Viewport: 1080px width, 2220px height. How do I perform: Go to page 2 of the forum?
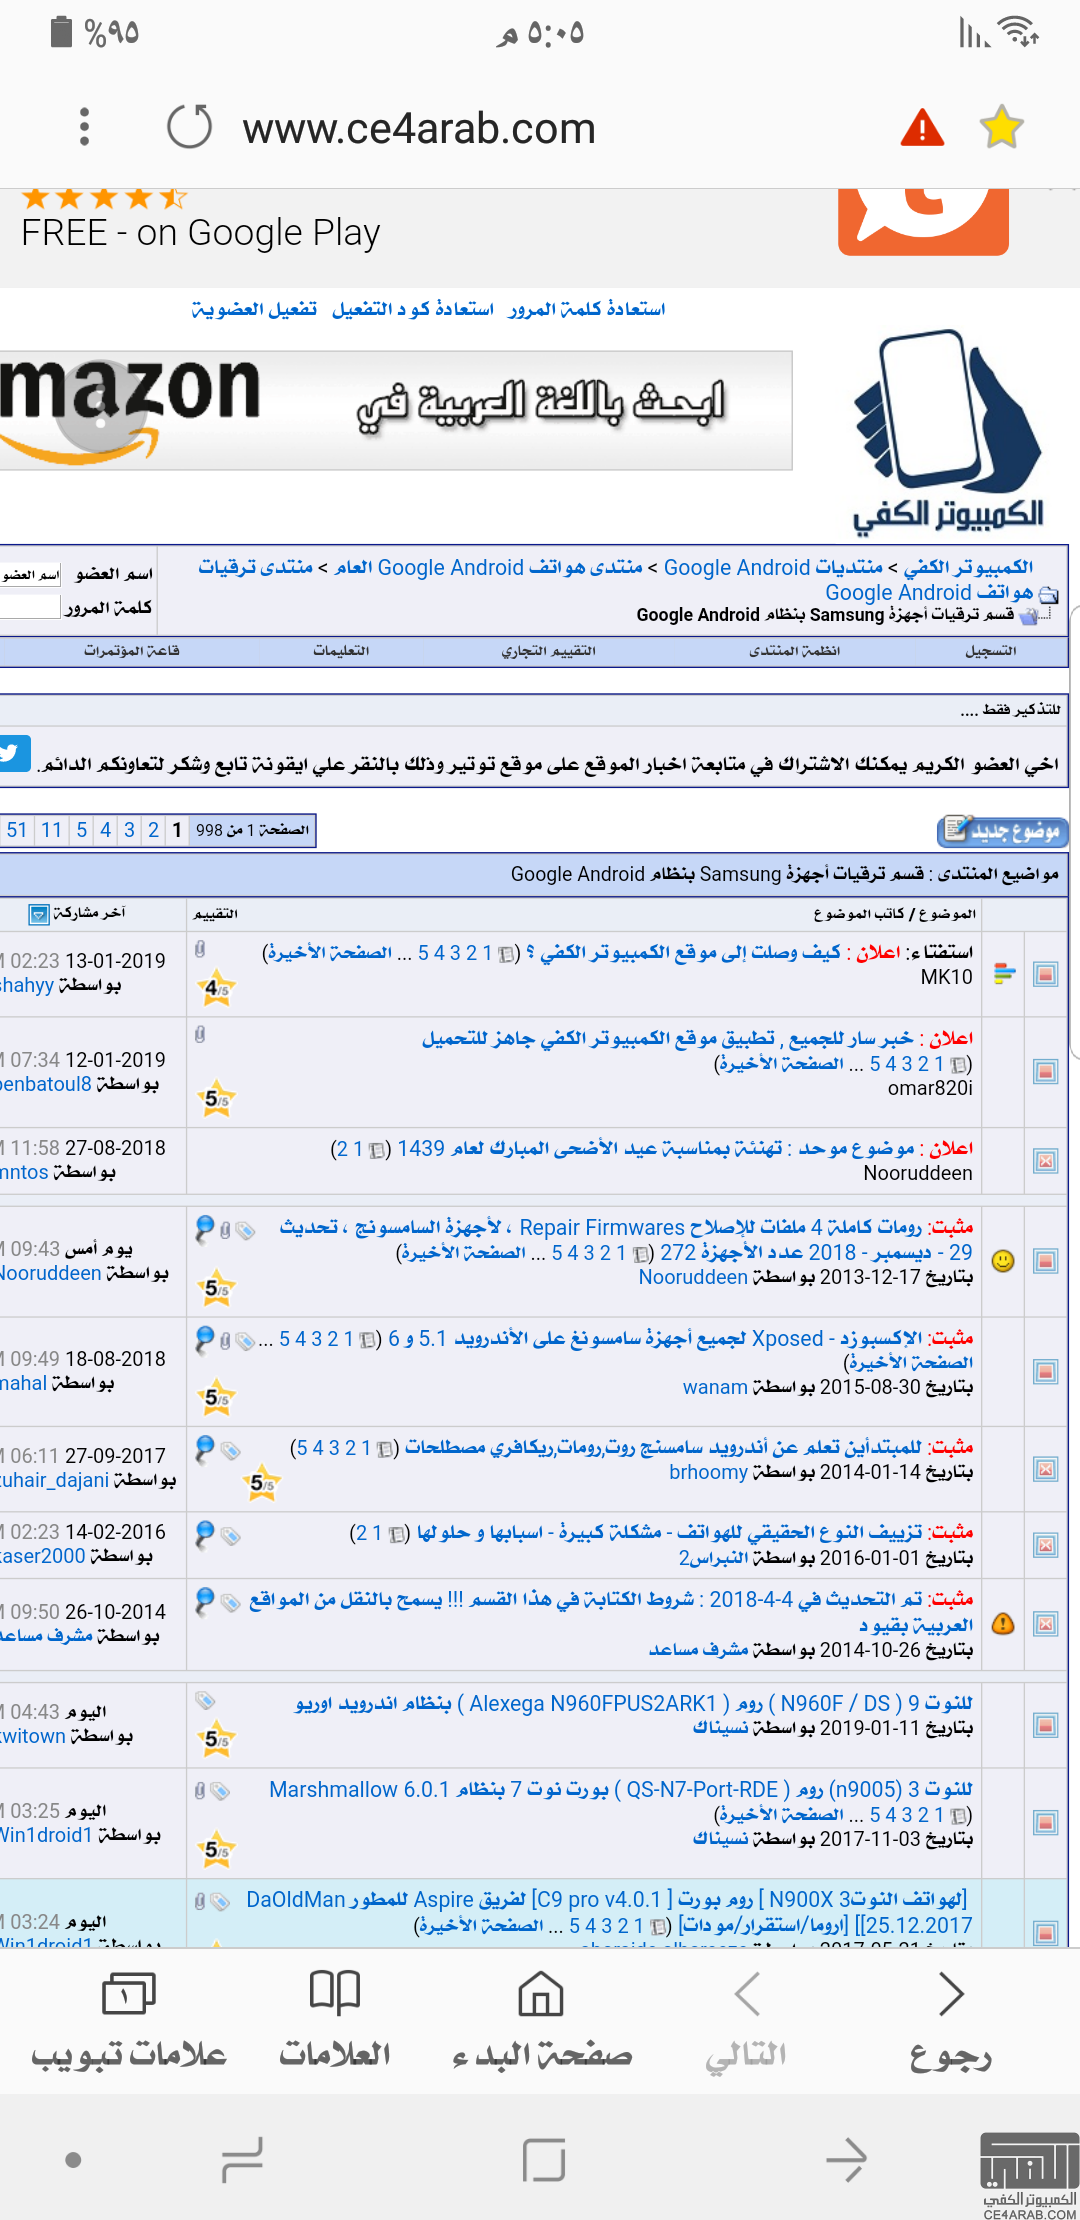pyautogui.click(x=153, y=830)
